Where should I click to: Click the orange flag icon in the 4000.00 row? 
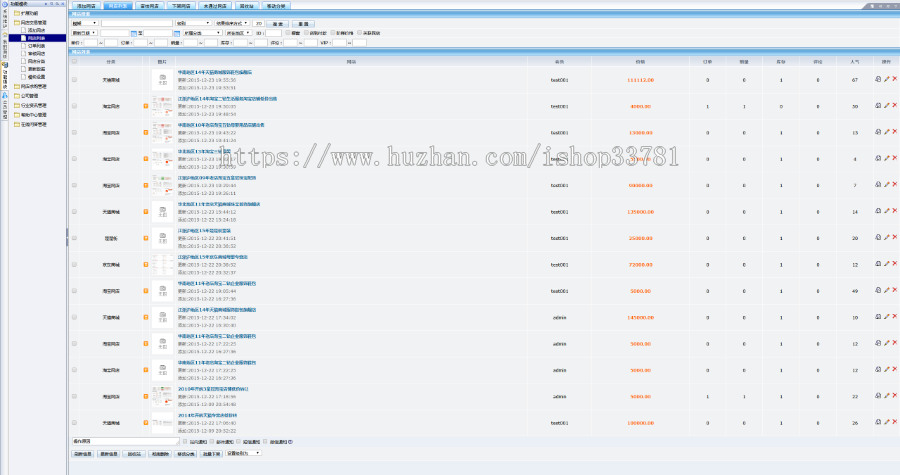146,106
